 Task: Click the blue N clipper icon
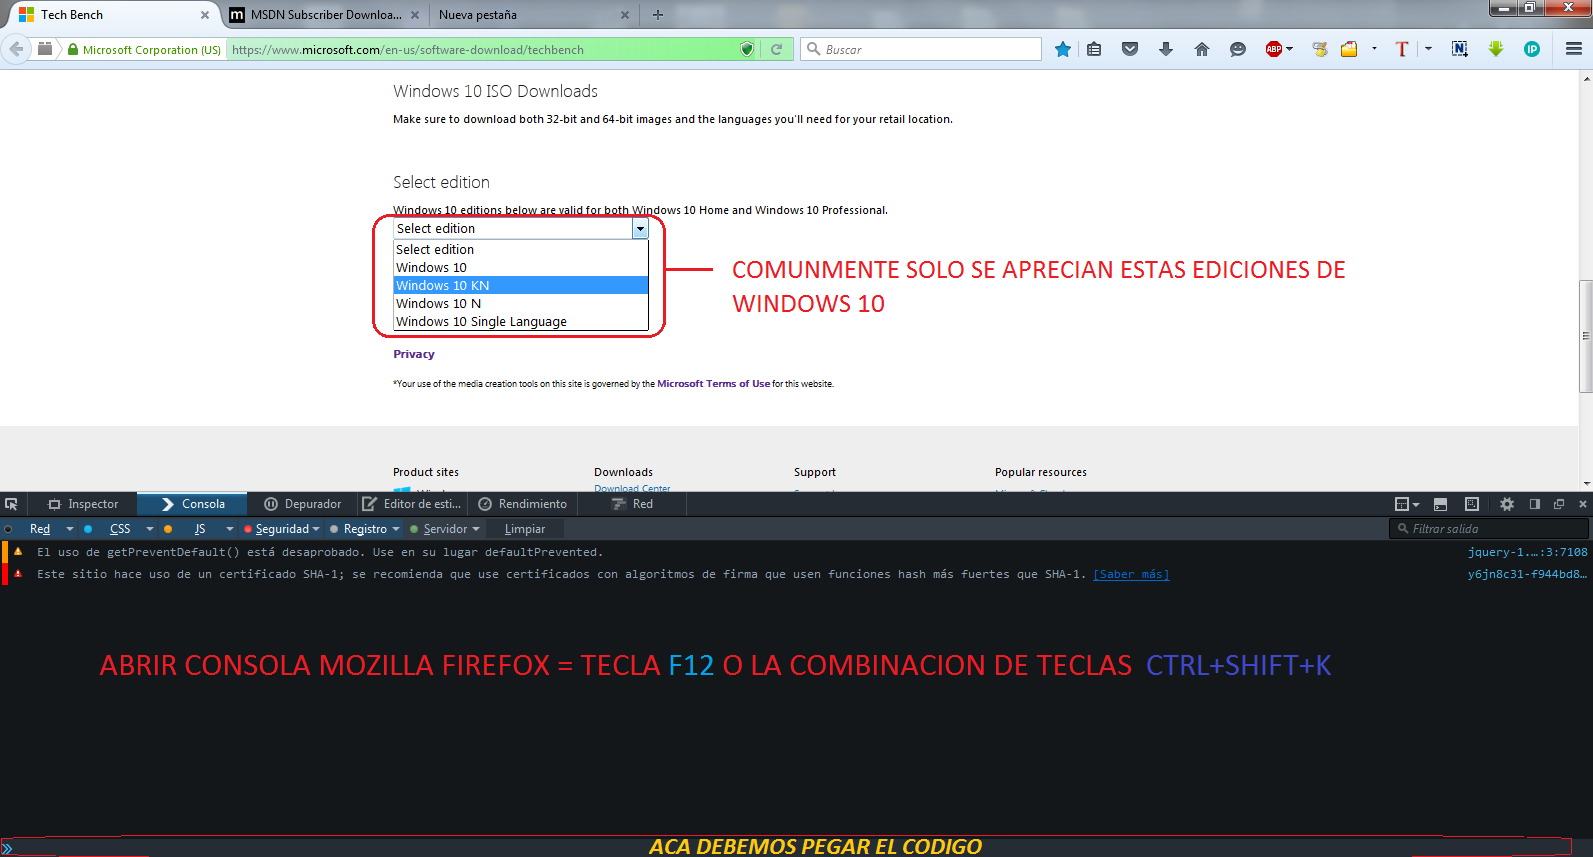tap(1460, 49)
